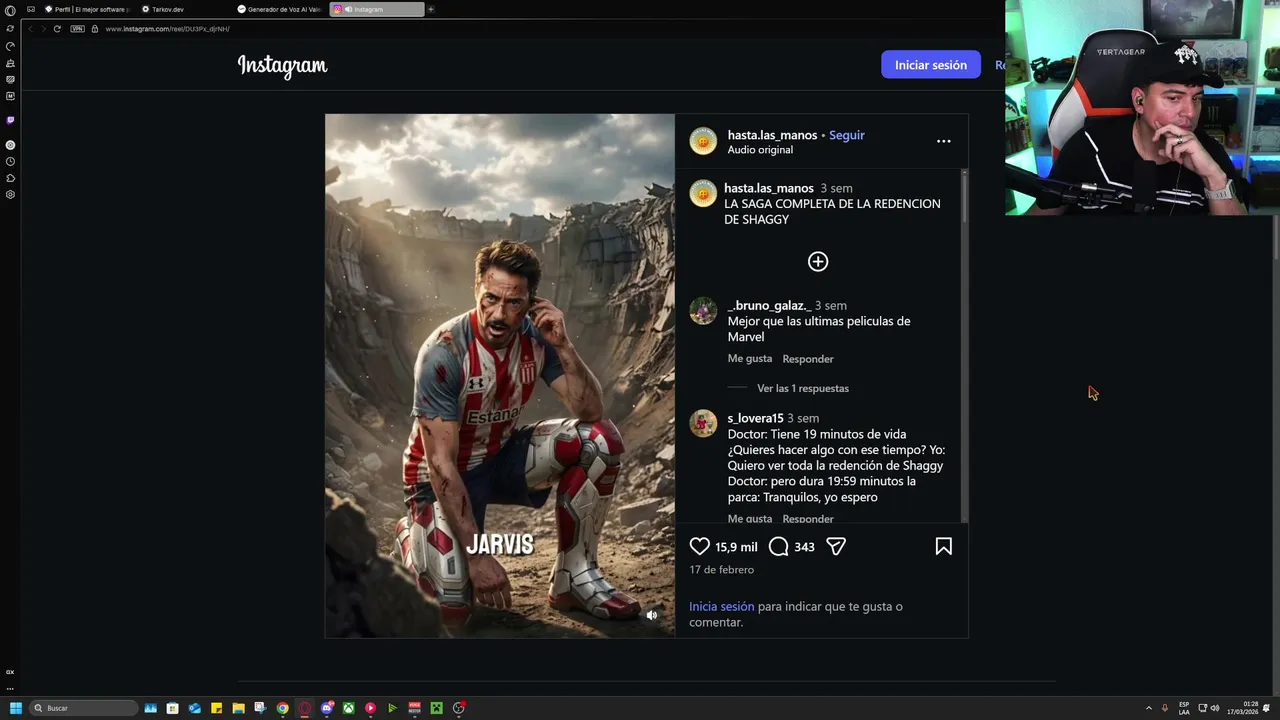Show hidden system tray icons
Screen dimensions: 1280x720
(x=1148, y=708)
